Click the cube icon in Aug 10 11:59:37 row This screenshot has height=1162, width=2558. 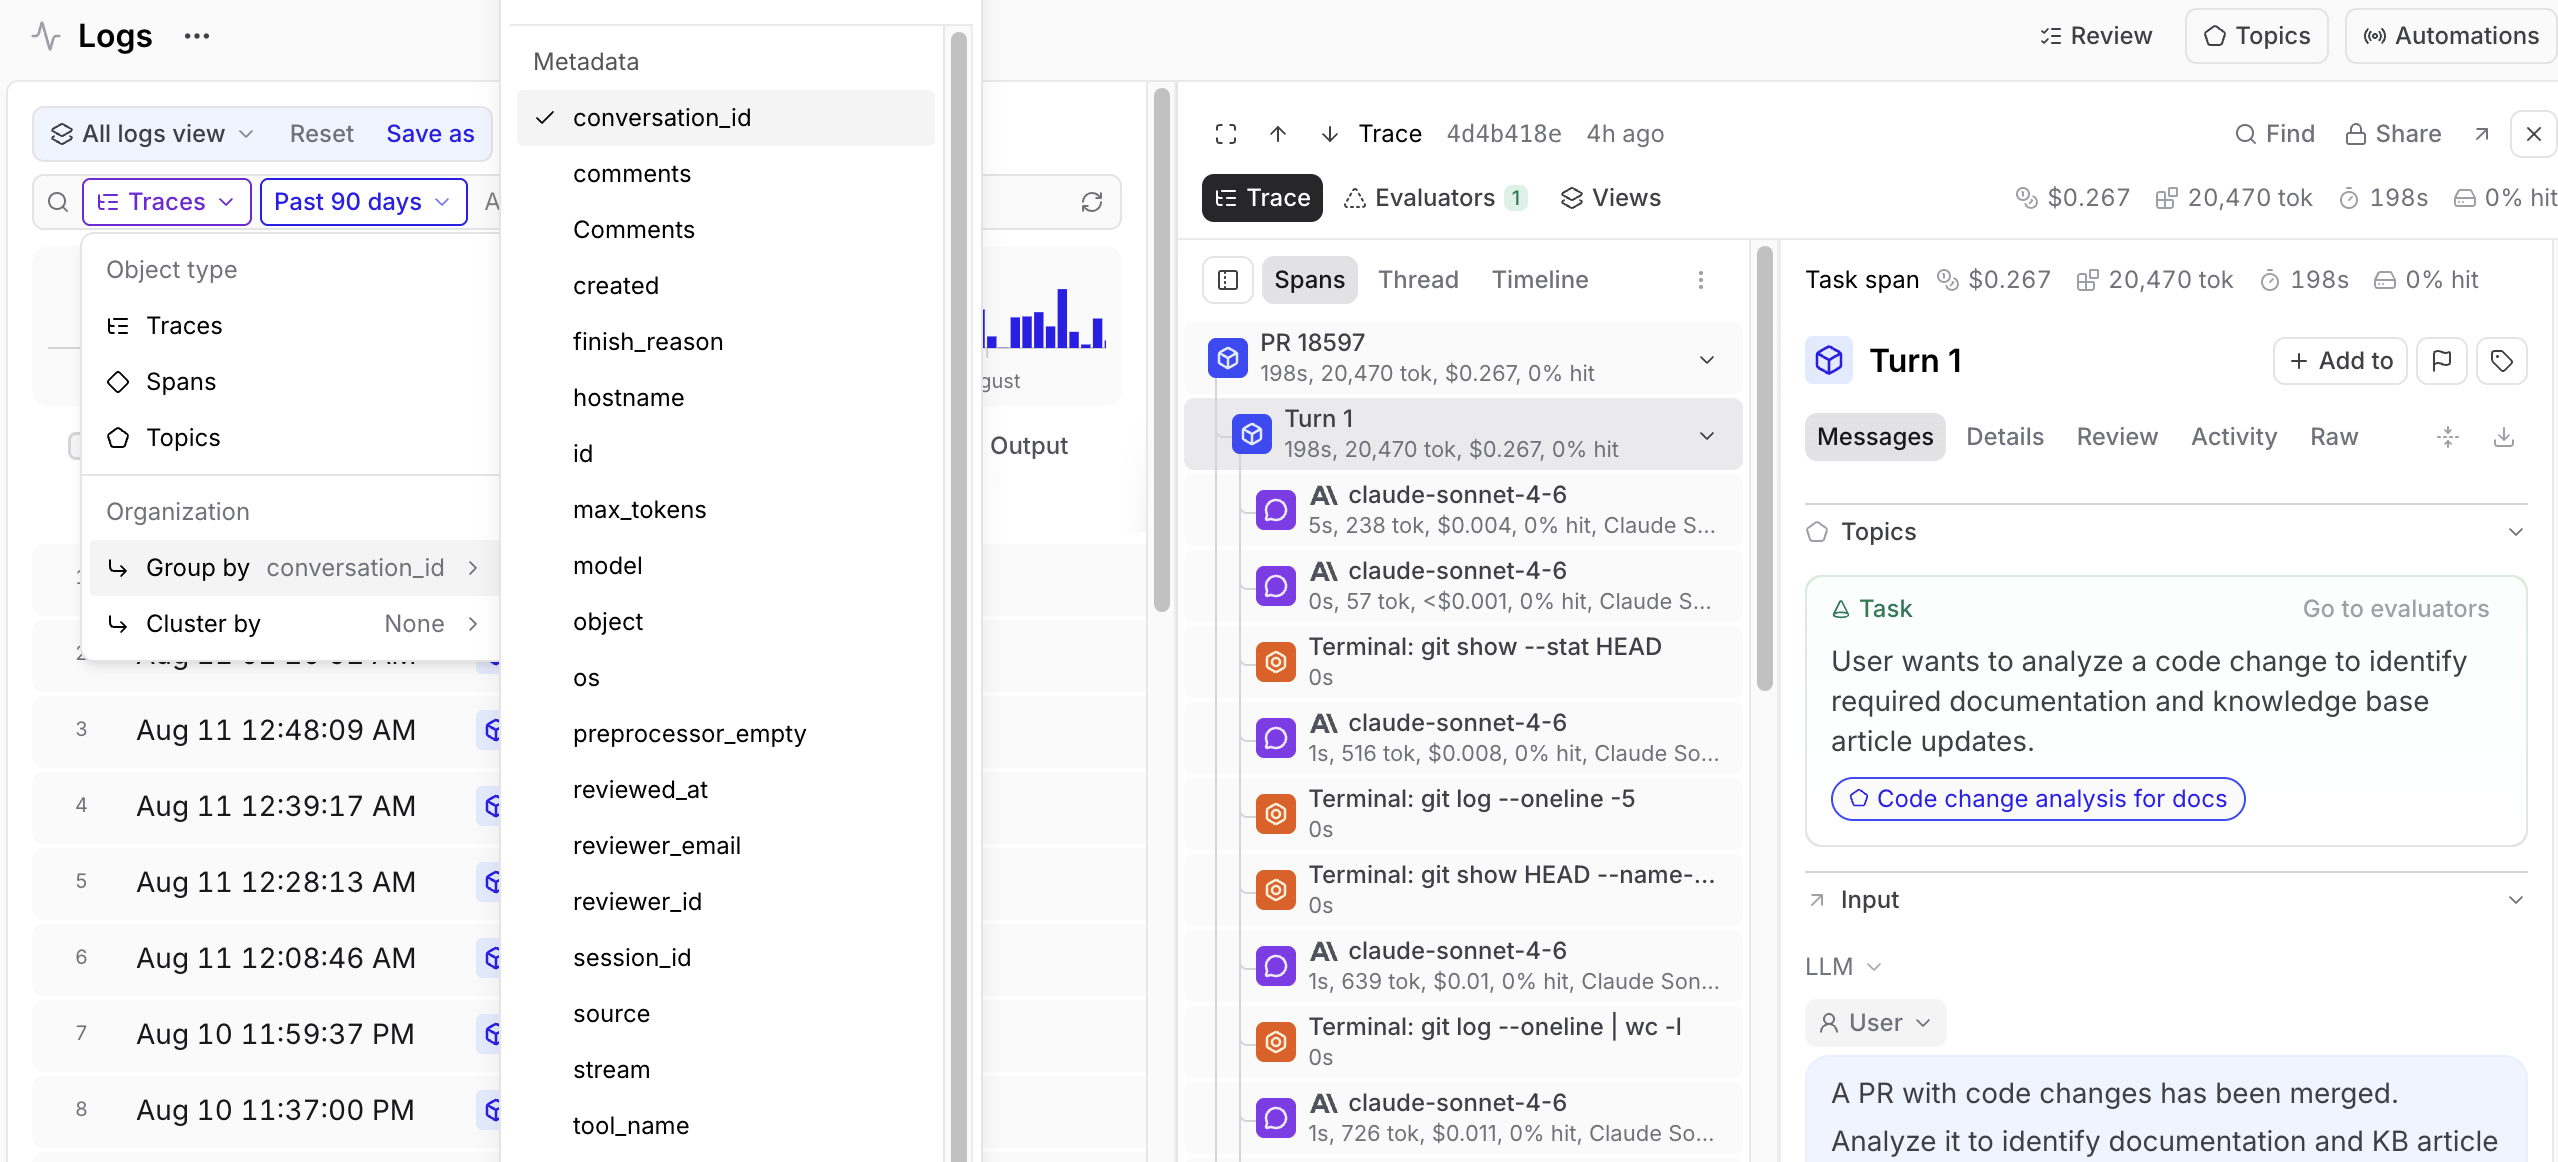(490, 1034)
